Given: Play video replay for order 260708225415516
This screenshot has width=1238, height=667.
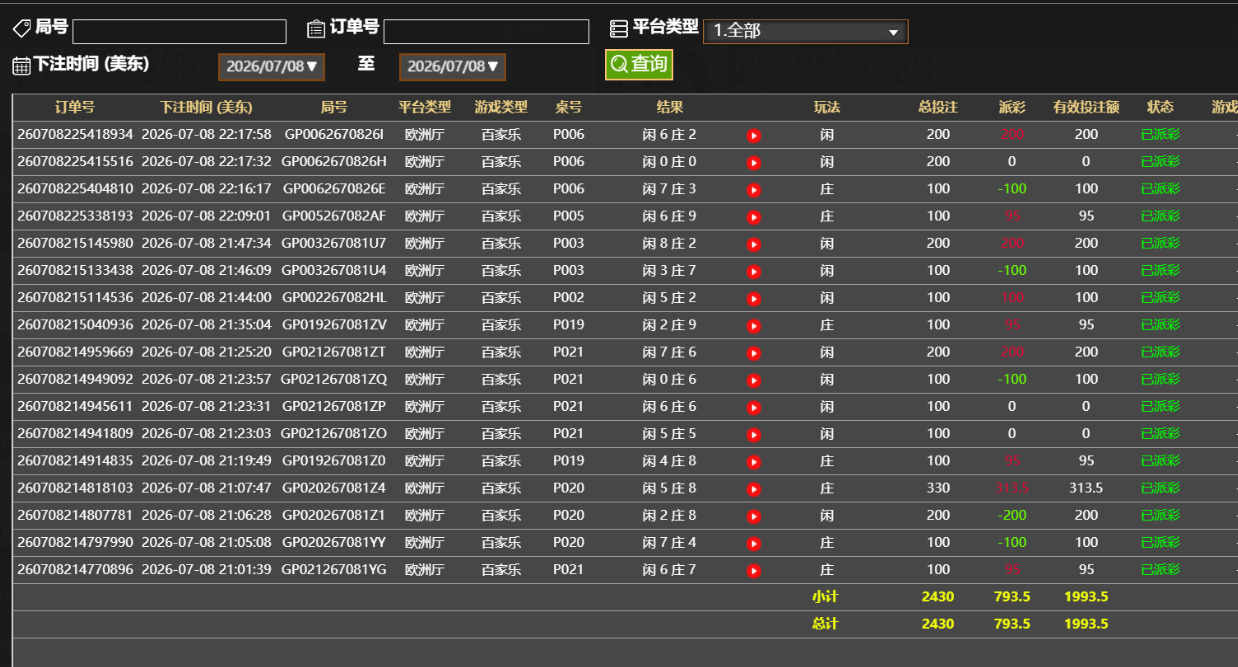Looking at the screenshot, I should coord(754,162).
